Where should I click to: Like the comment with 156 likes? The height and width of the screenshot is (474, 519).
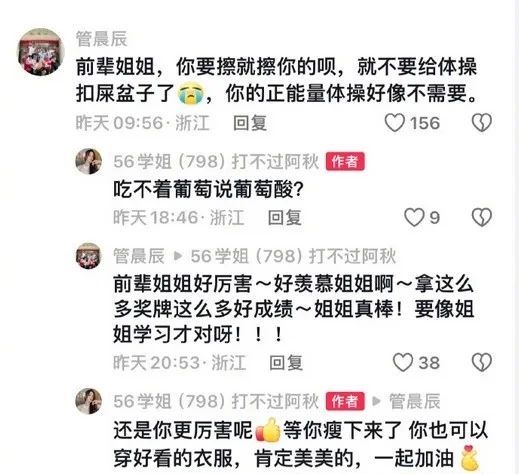395,123
